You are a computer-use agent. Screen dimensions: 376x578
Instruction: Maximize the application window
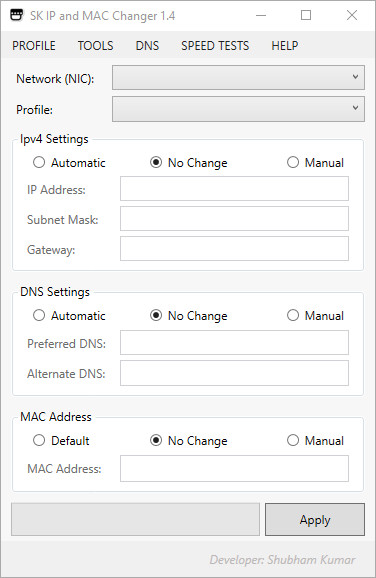[306, 15]
